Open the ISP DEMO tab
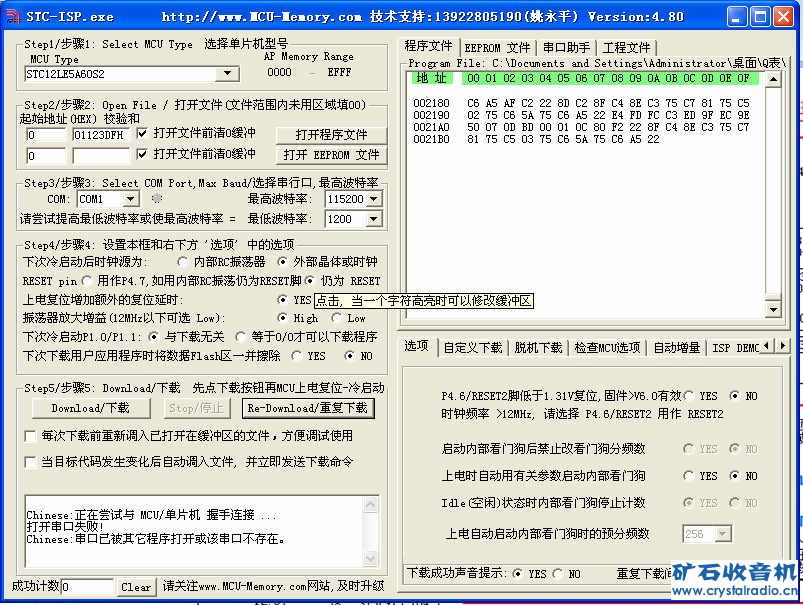 pos(735,348)
